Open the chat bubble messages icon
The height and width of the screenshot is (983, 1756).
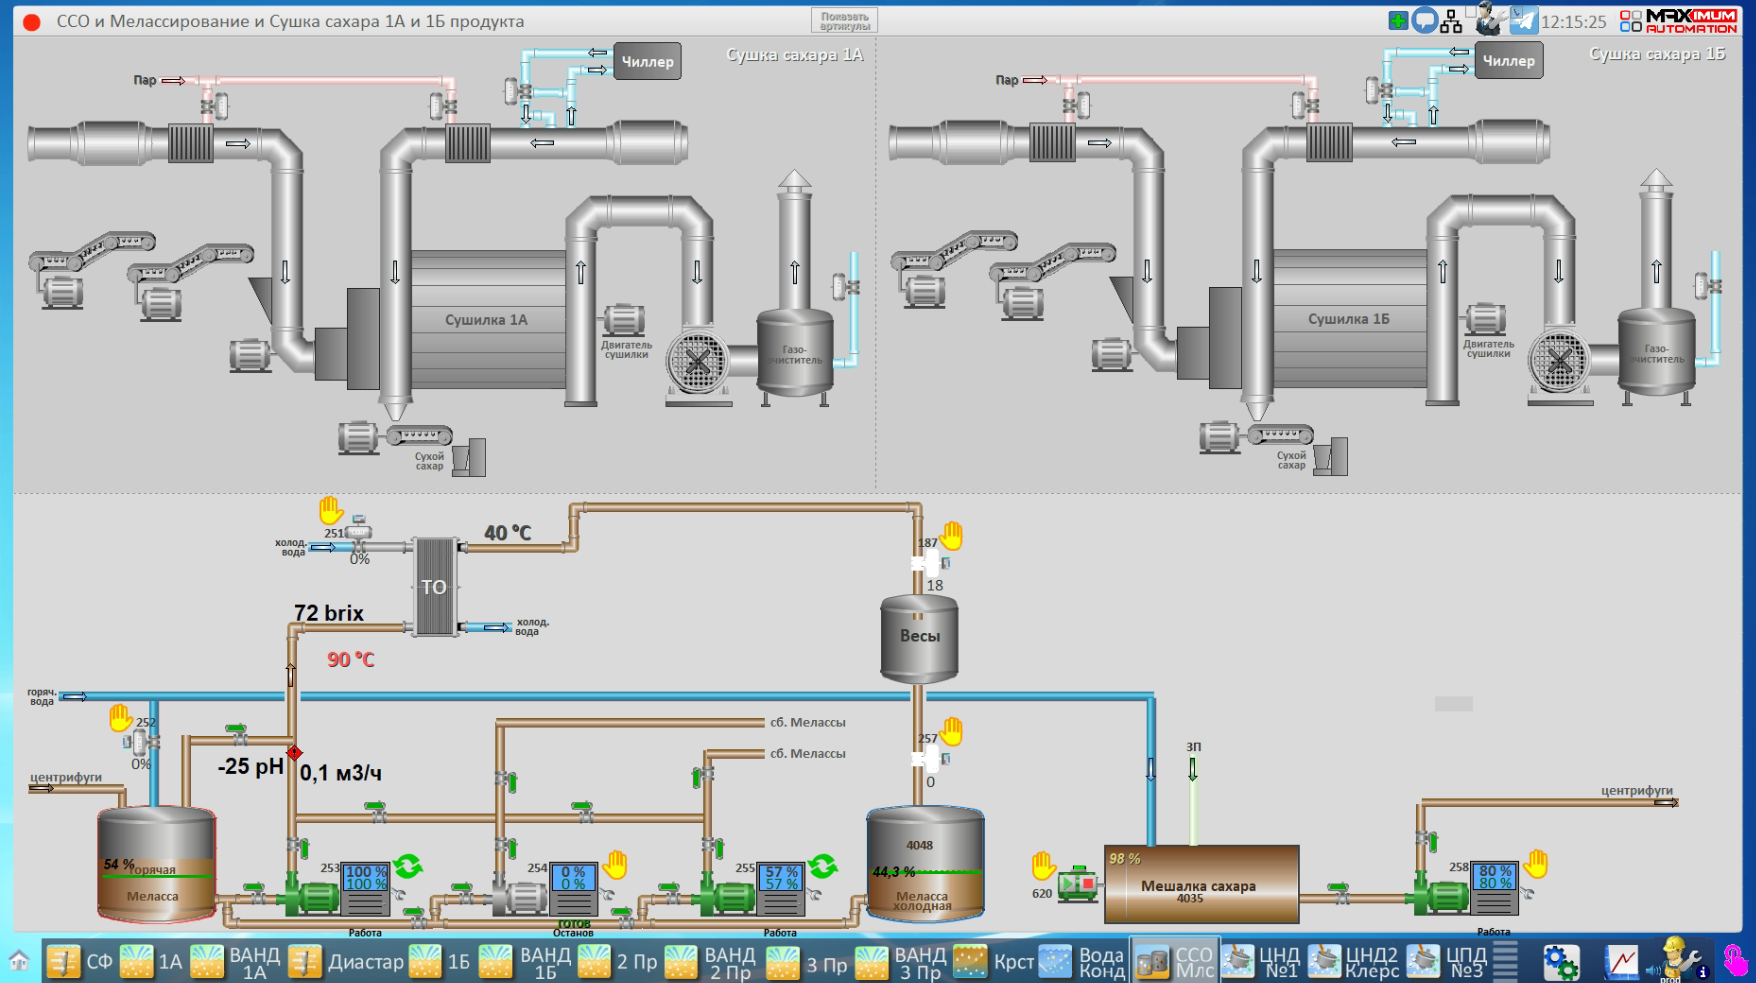click(1424, 21)
